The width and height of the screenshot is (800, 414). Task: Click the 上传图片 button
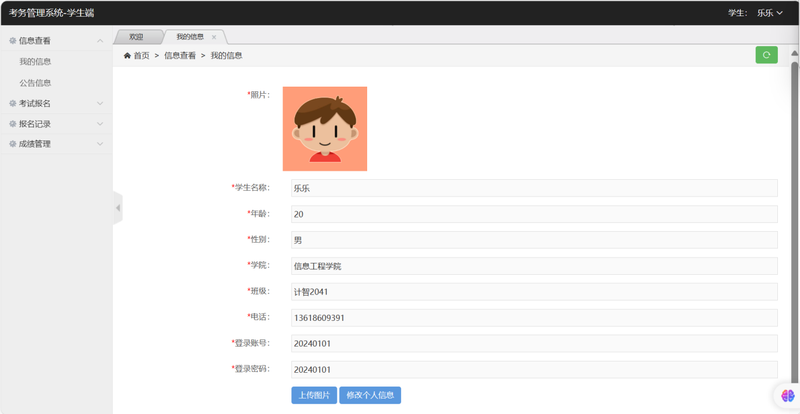tap(314, 395)
